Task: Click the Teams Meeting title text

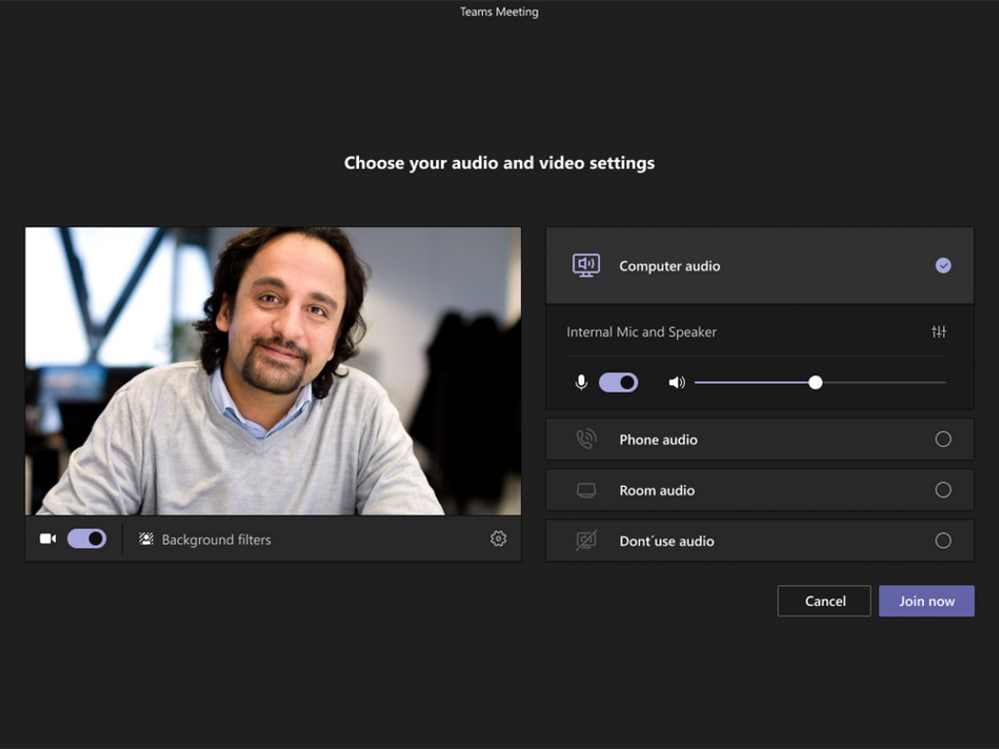Action: [x=499, y=11]
